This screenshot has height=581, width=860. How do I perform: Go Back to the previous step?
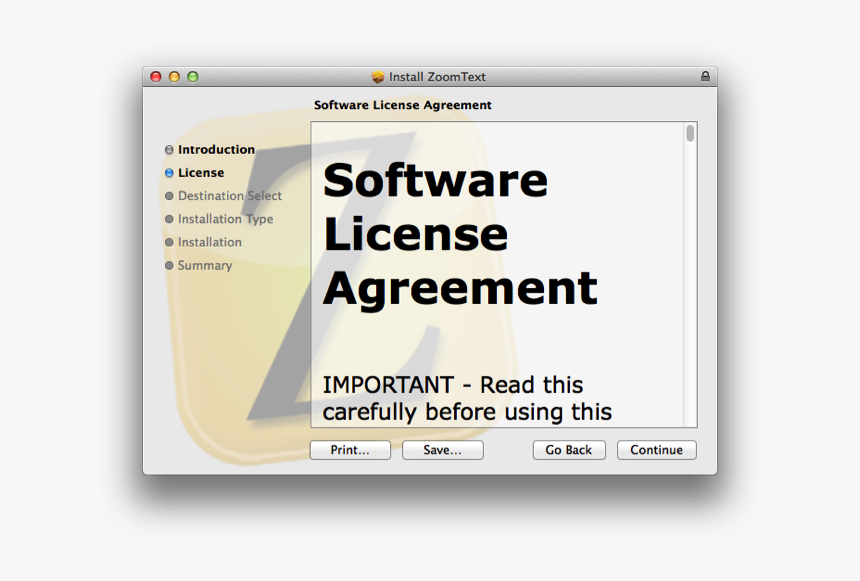(x=569, y=450)
